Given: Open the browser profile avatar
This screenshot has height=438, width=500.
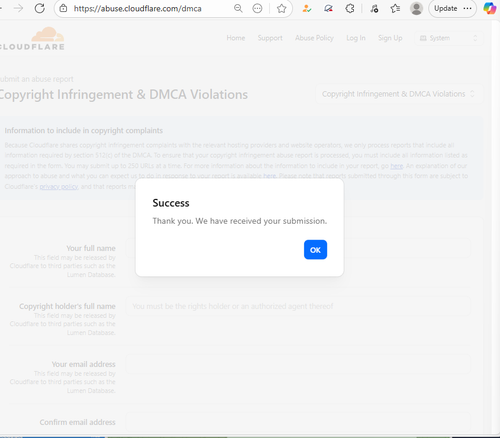Looking at the screenshot, I should tap(416, 9).
